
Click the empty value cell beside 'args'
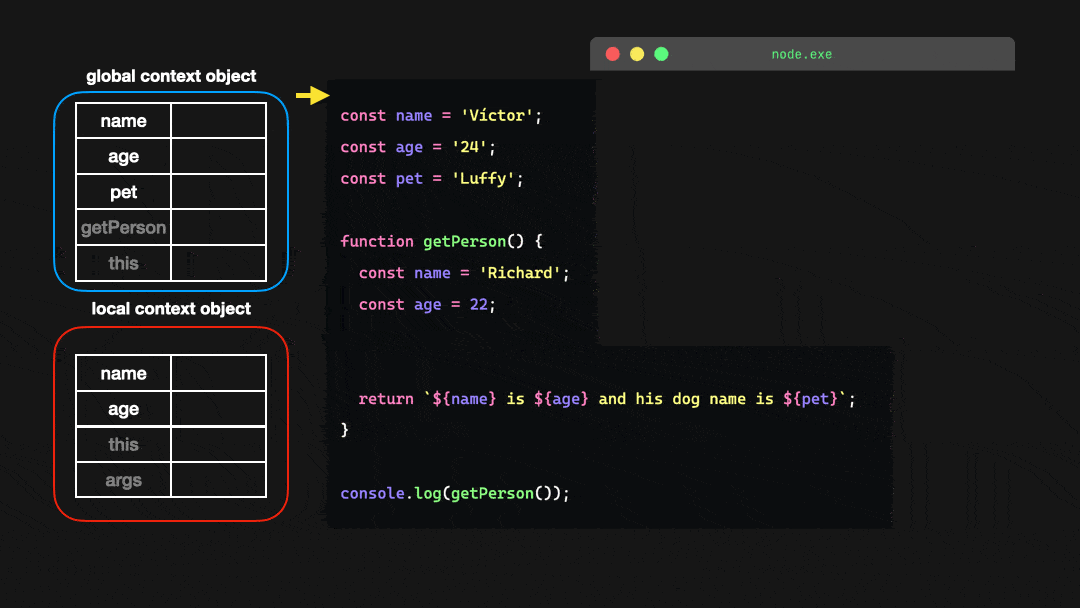click(x=218, y=480)
